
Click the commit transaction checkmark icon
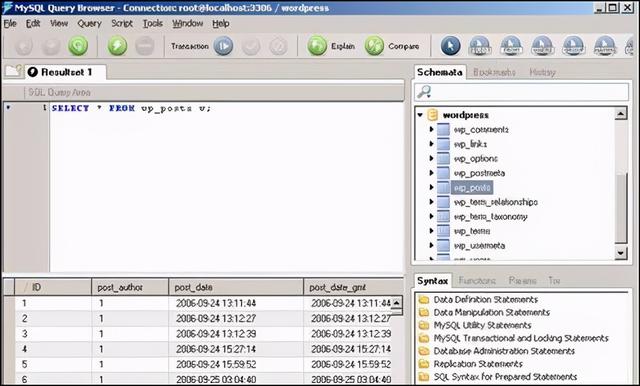[x=251, y=46]
